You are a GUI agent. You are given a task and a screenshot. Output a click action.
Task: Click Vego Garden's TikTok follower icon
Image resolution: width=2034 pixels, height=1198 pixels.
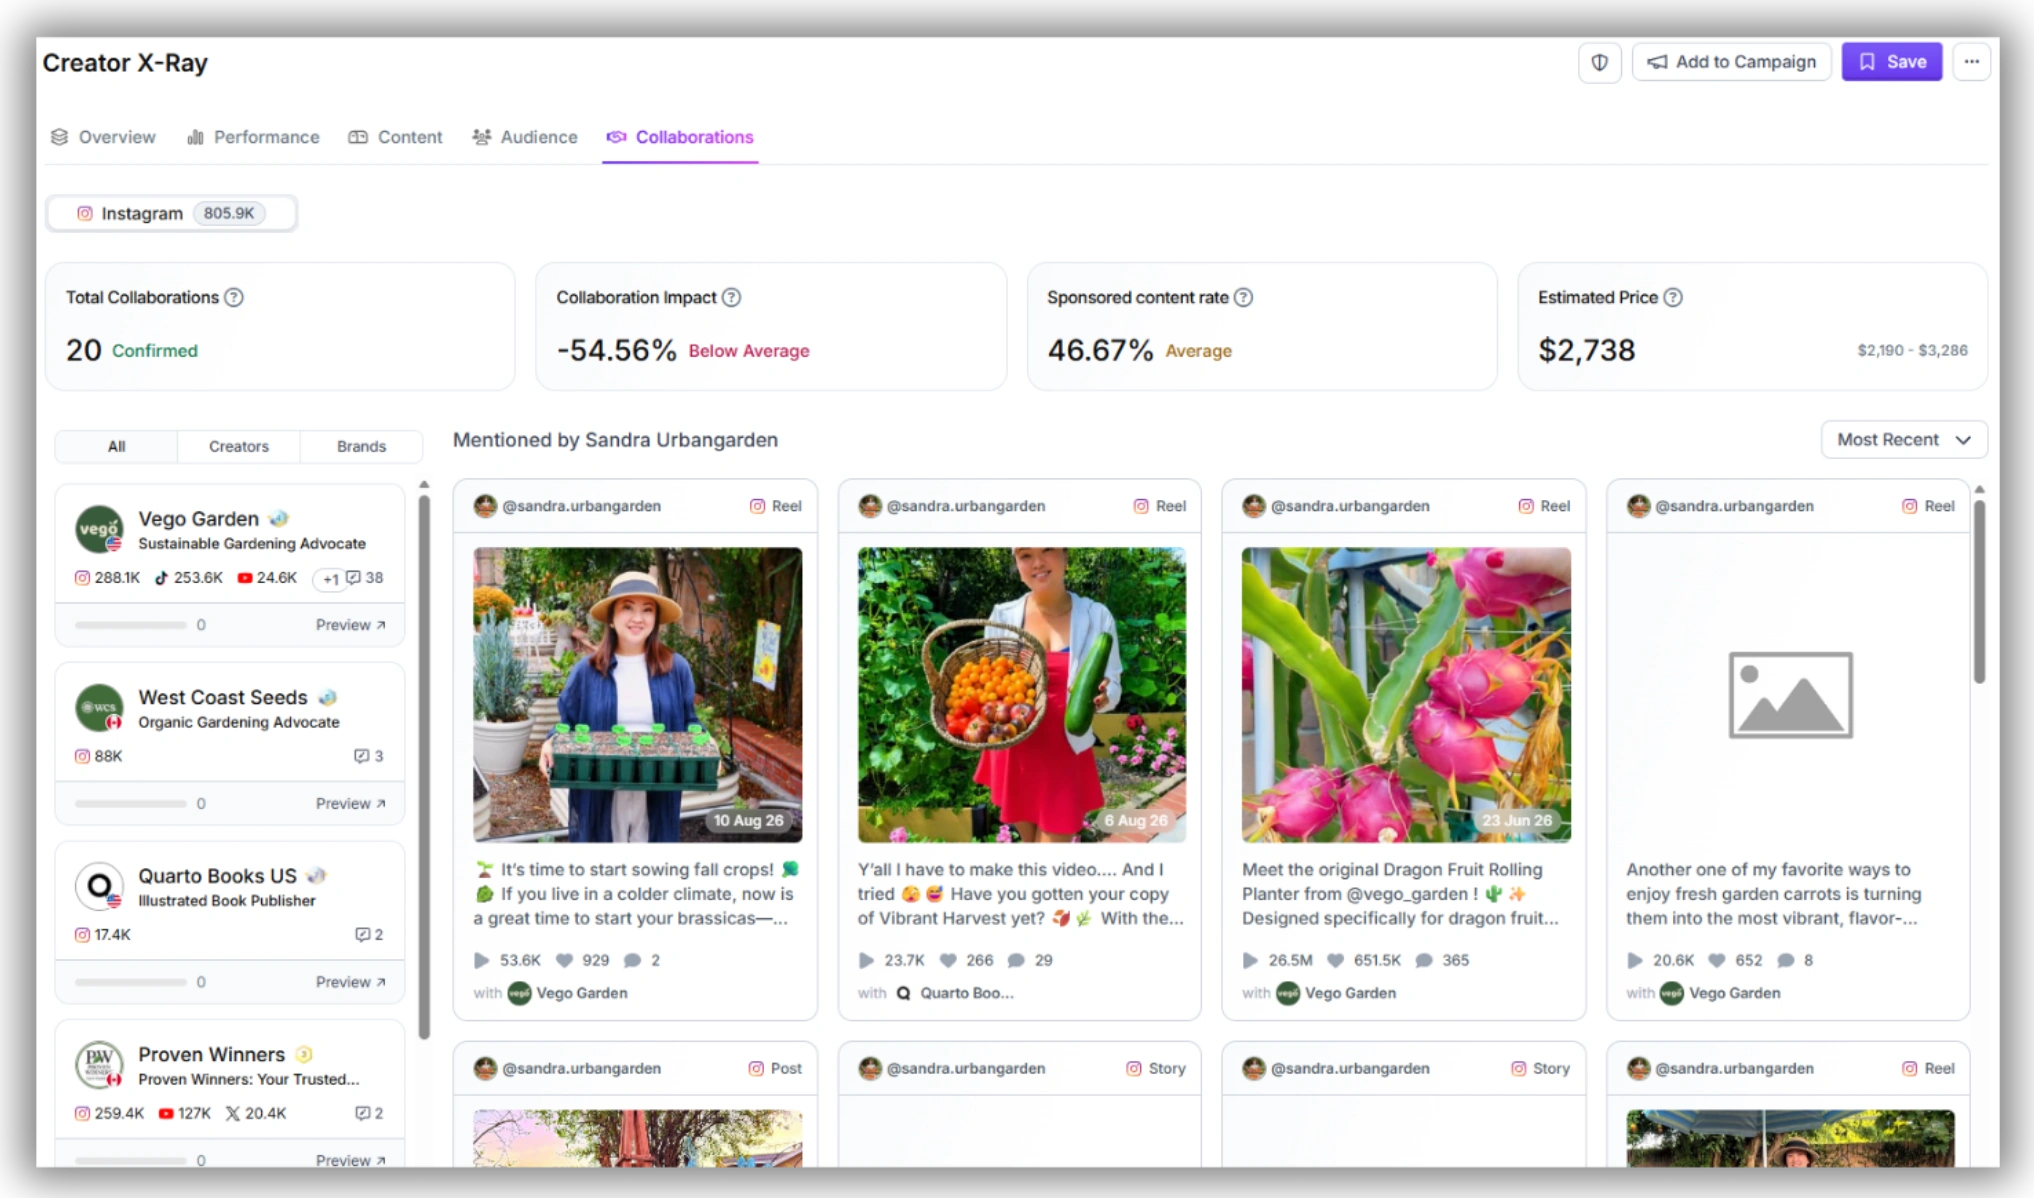tap(161, 578)
